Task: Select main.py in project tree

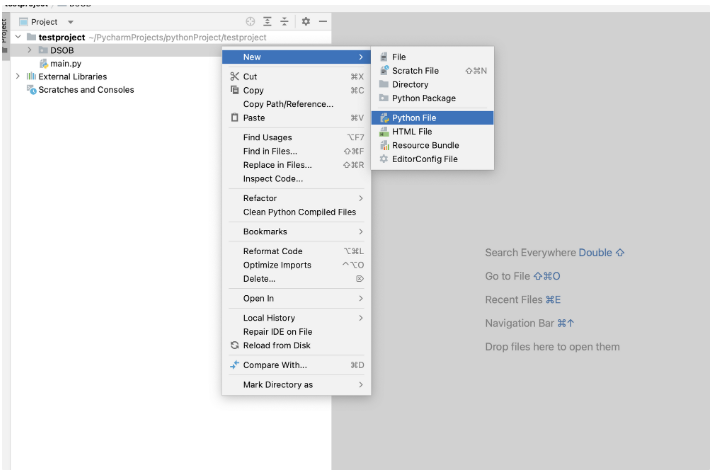Action: [66, 63]
